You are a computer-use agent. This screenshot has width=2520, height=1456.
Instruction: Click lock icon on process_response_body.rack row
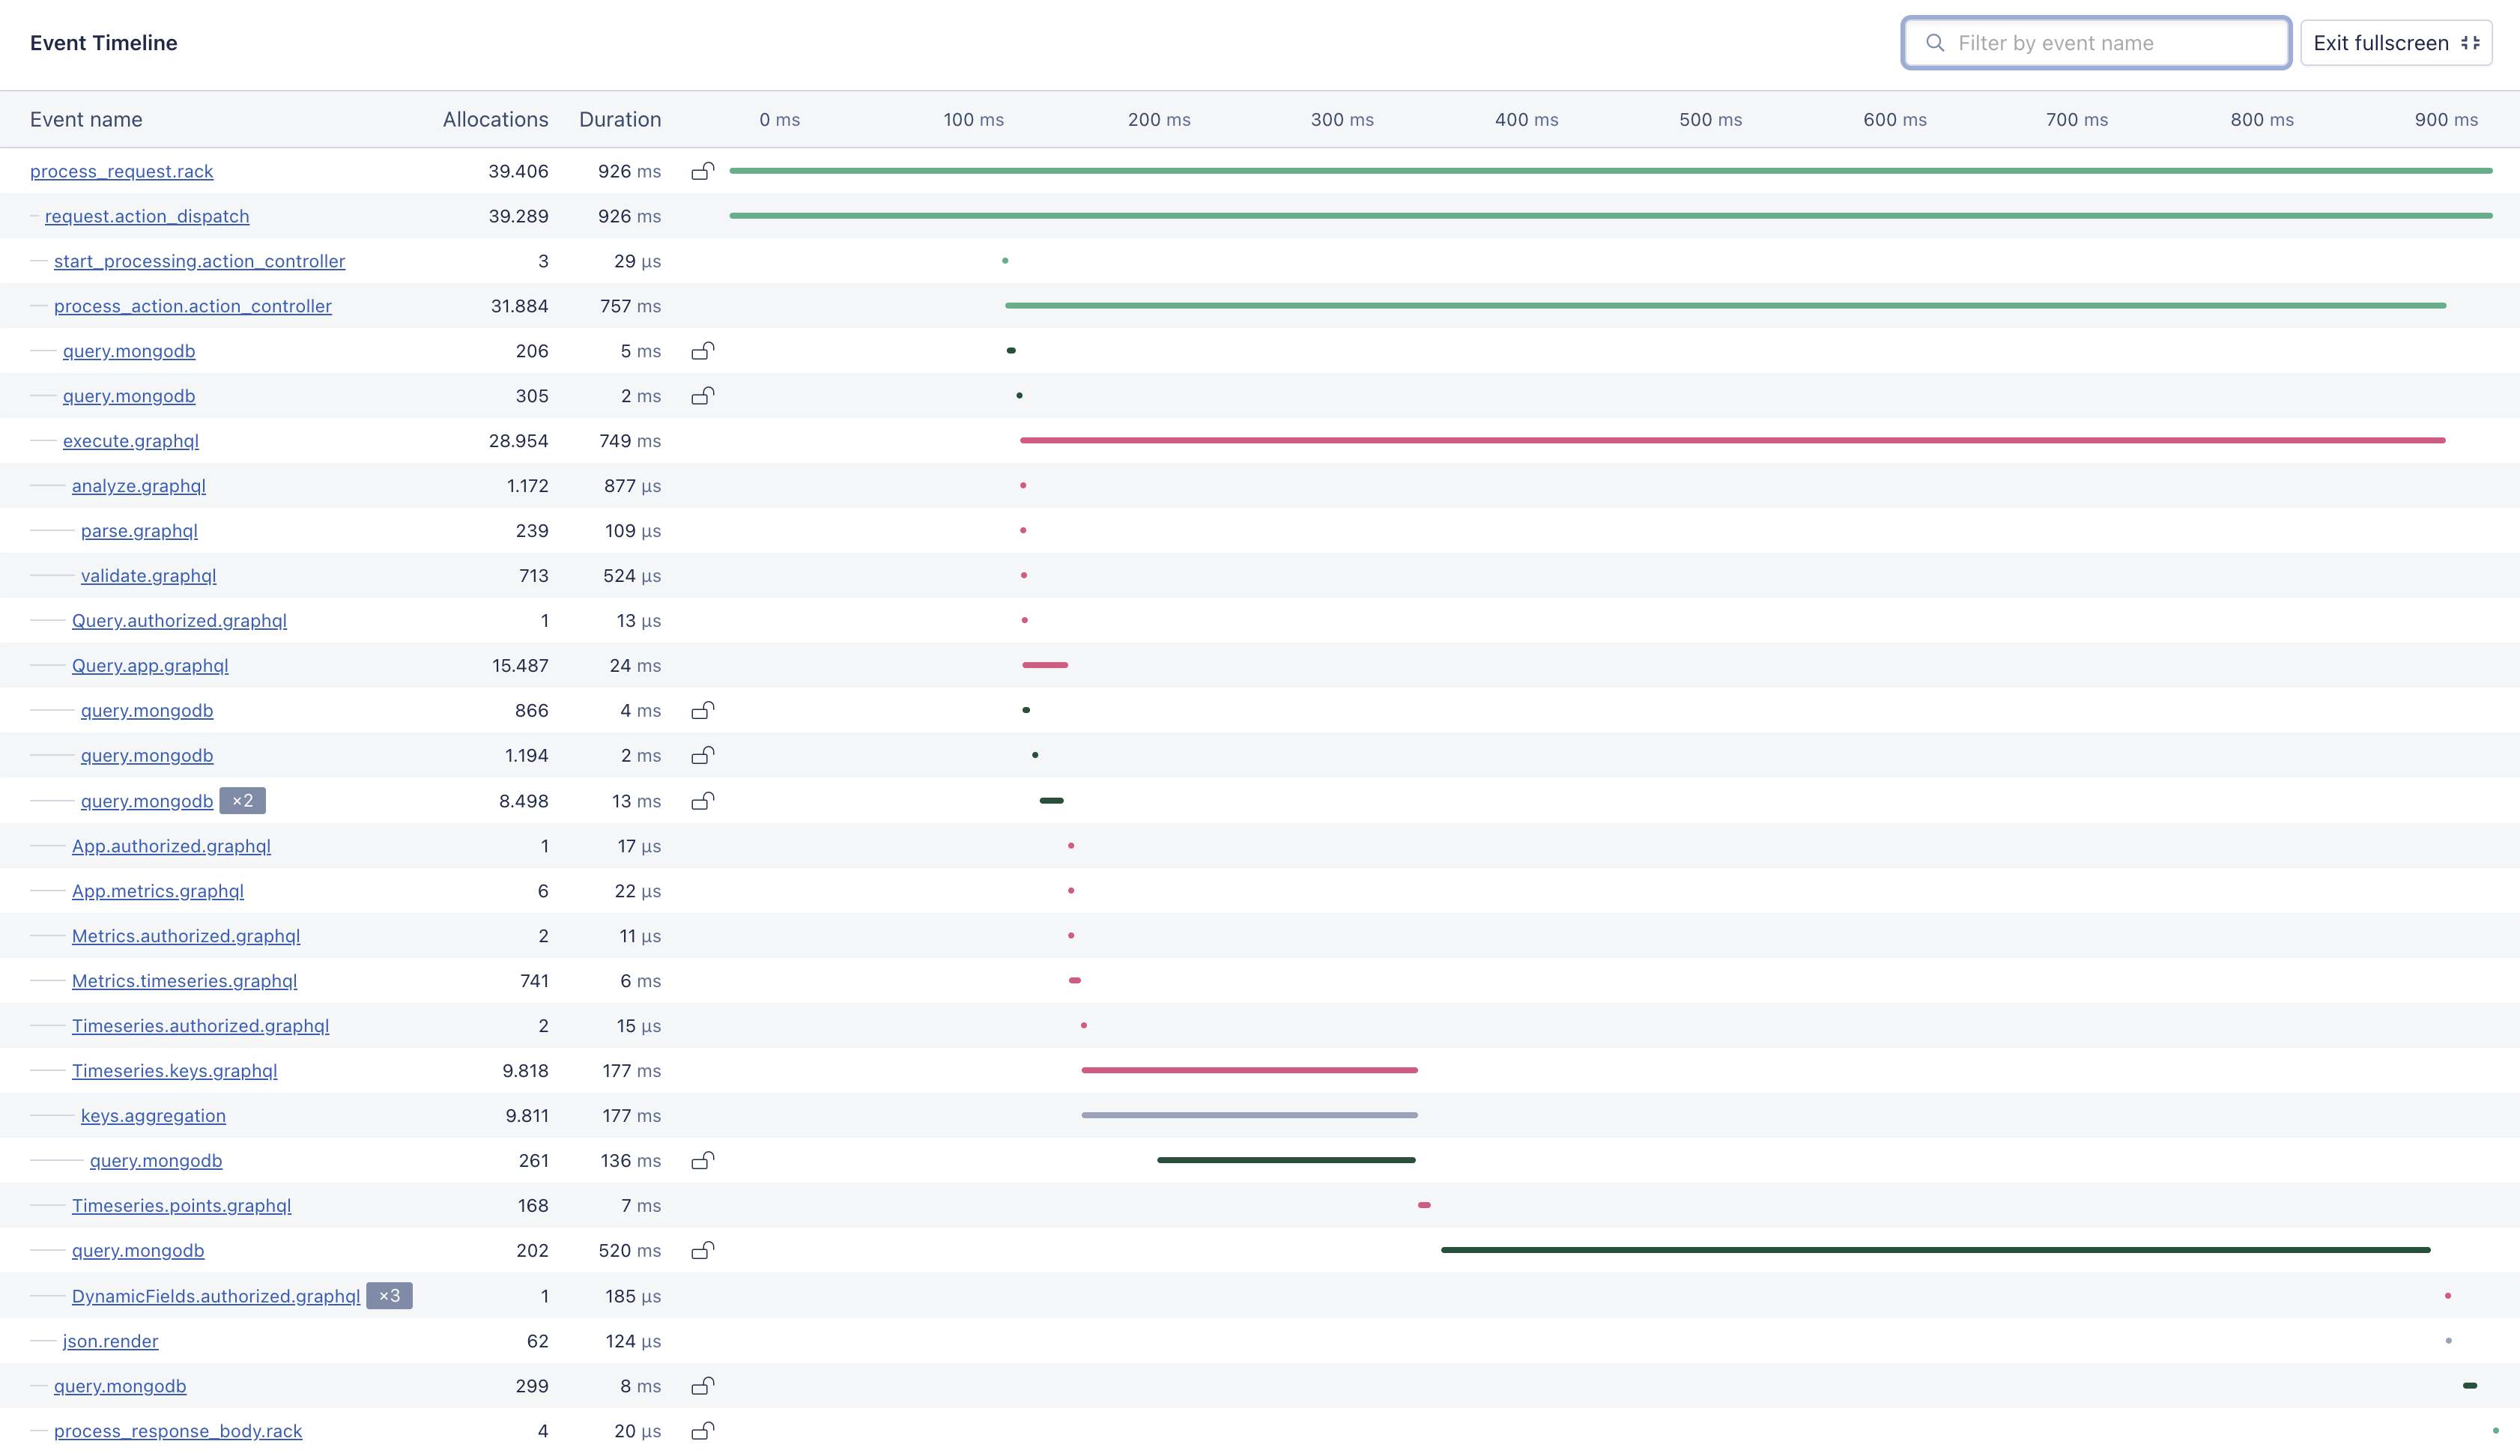tap(703, 1431)
